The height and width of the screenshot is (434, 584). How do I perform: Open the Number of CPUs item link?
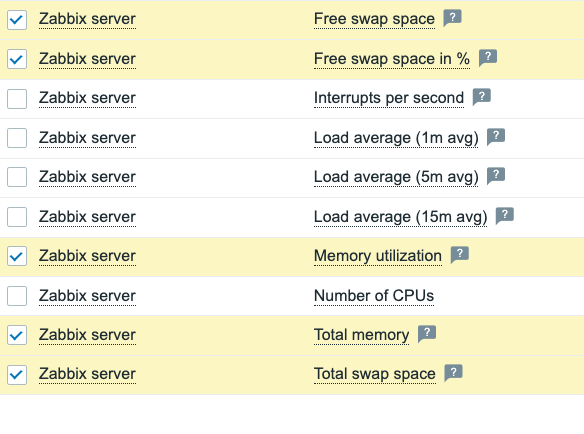[374, 296]
